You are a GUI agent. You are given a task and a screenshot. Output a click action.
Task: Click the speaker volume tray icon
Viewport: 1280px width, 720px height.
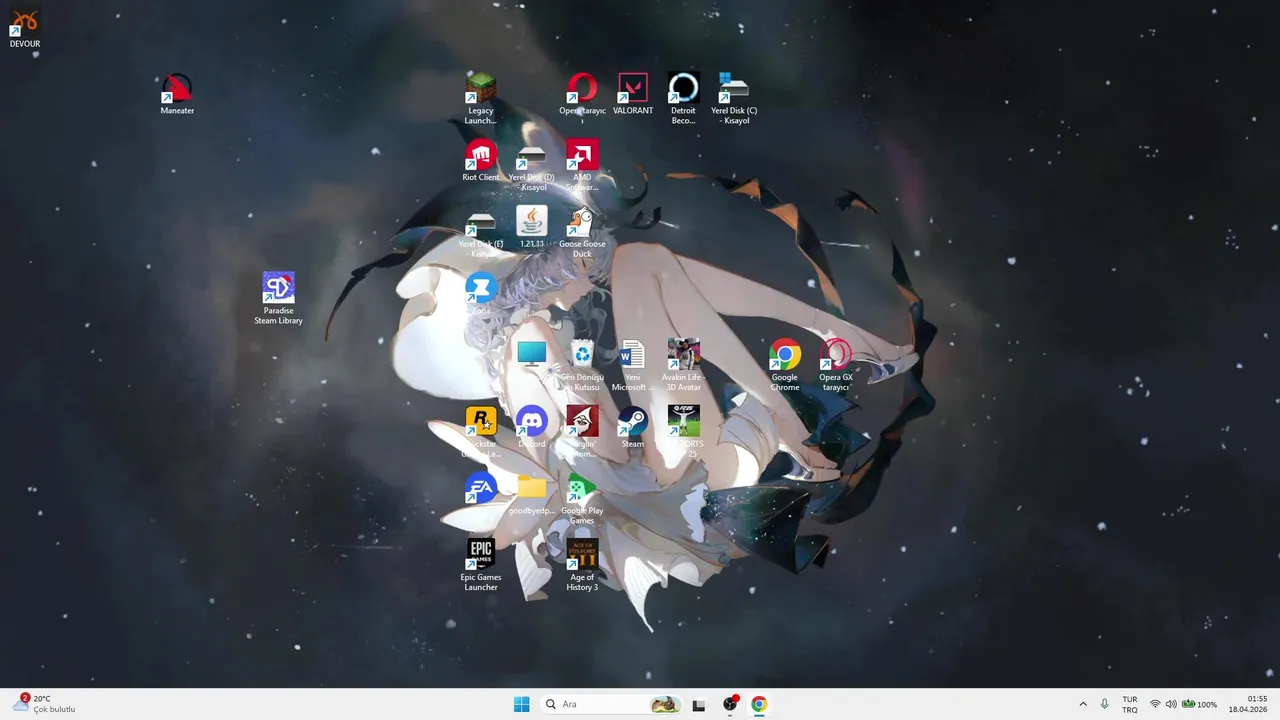click(x=1171, y=704)
